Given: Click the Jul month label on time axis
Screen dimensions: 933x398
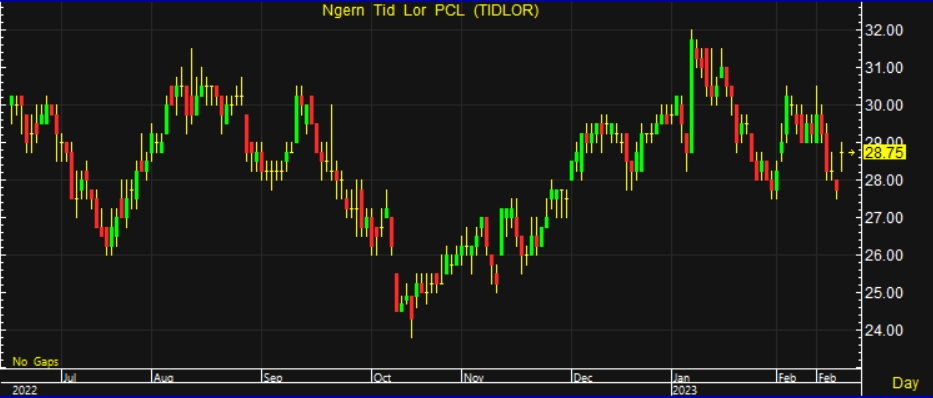Looking at the screenshot, I should [x=69, y=378].
